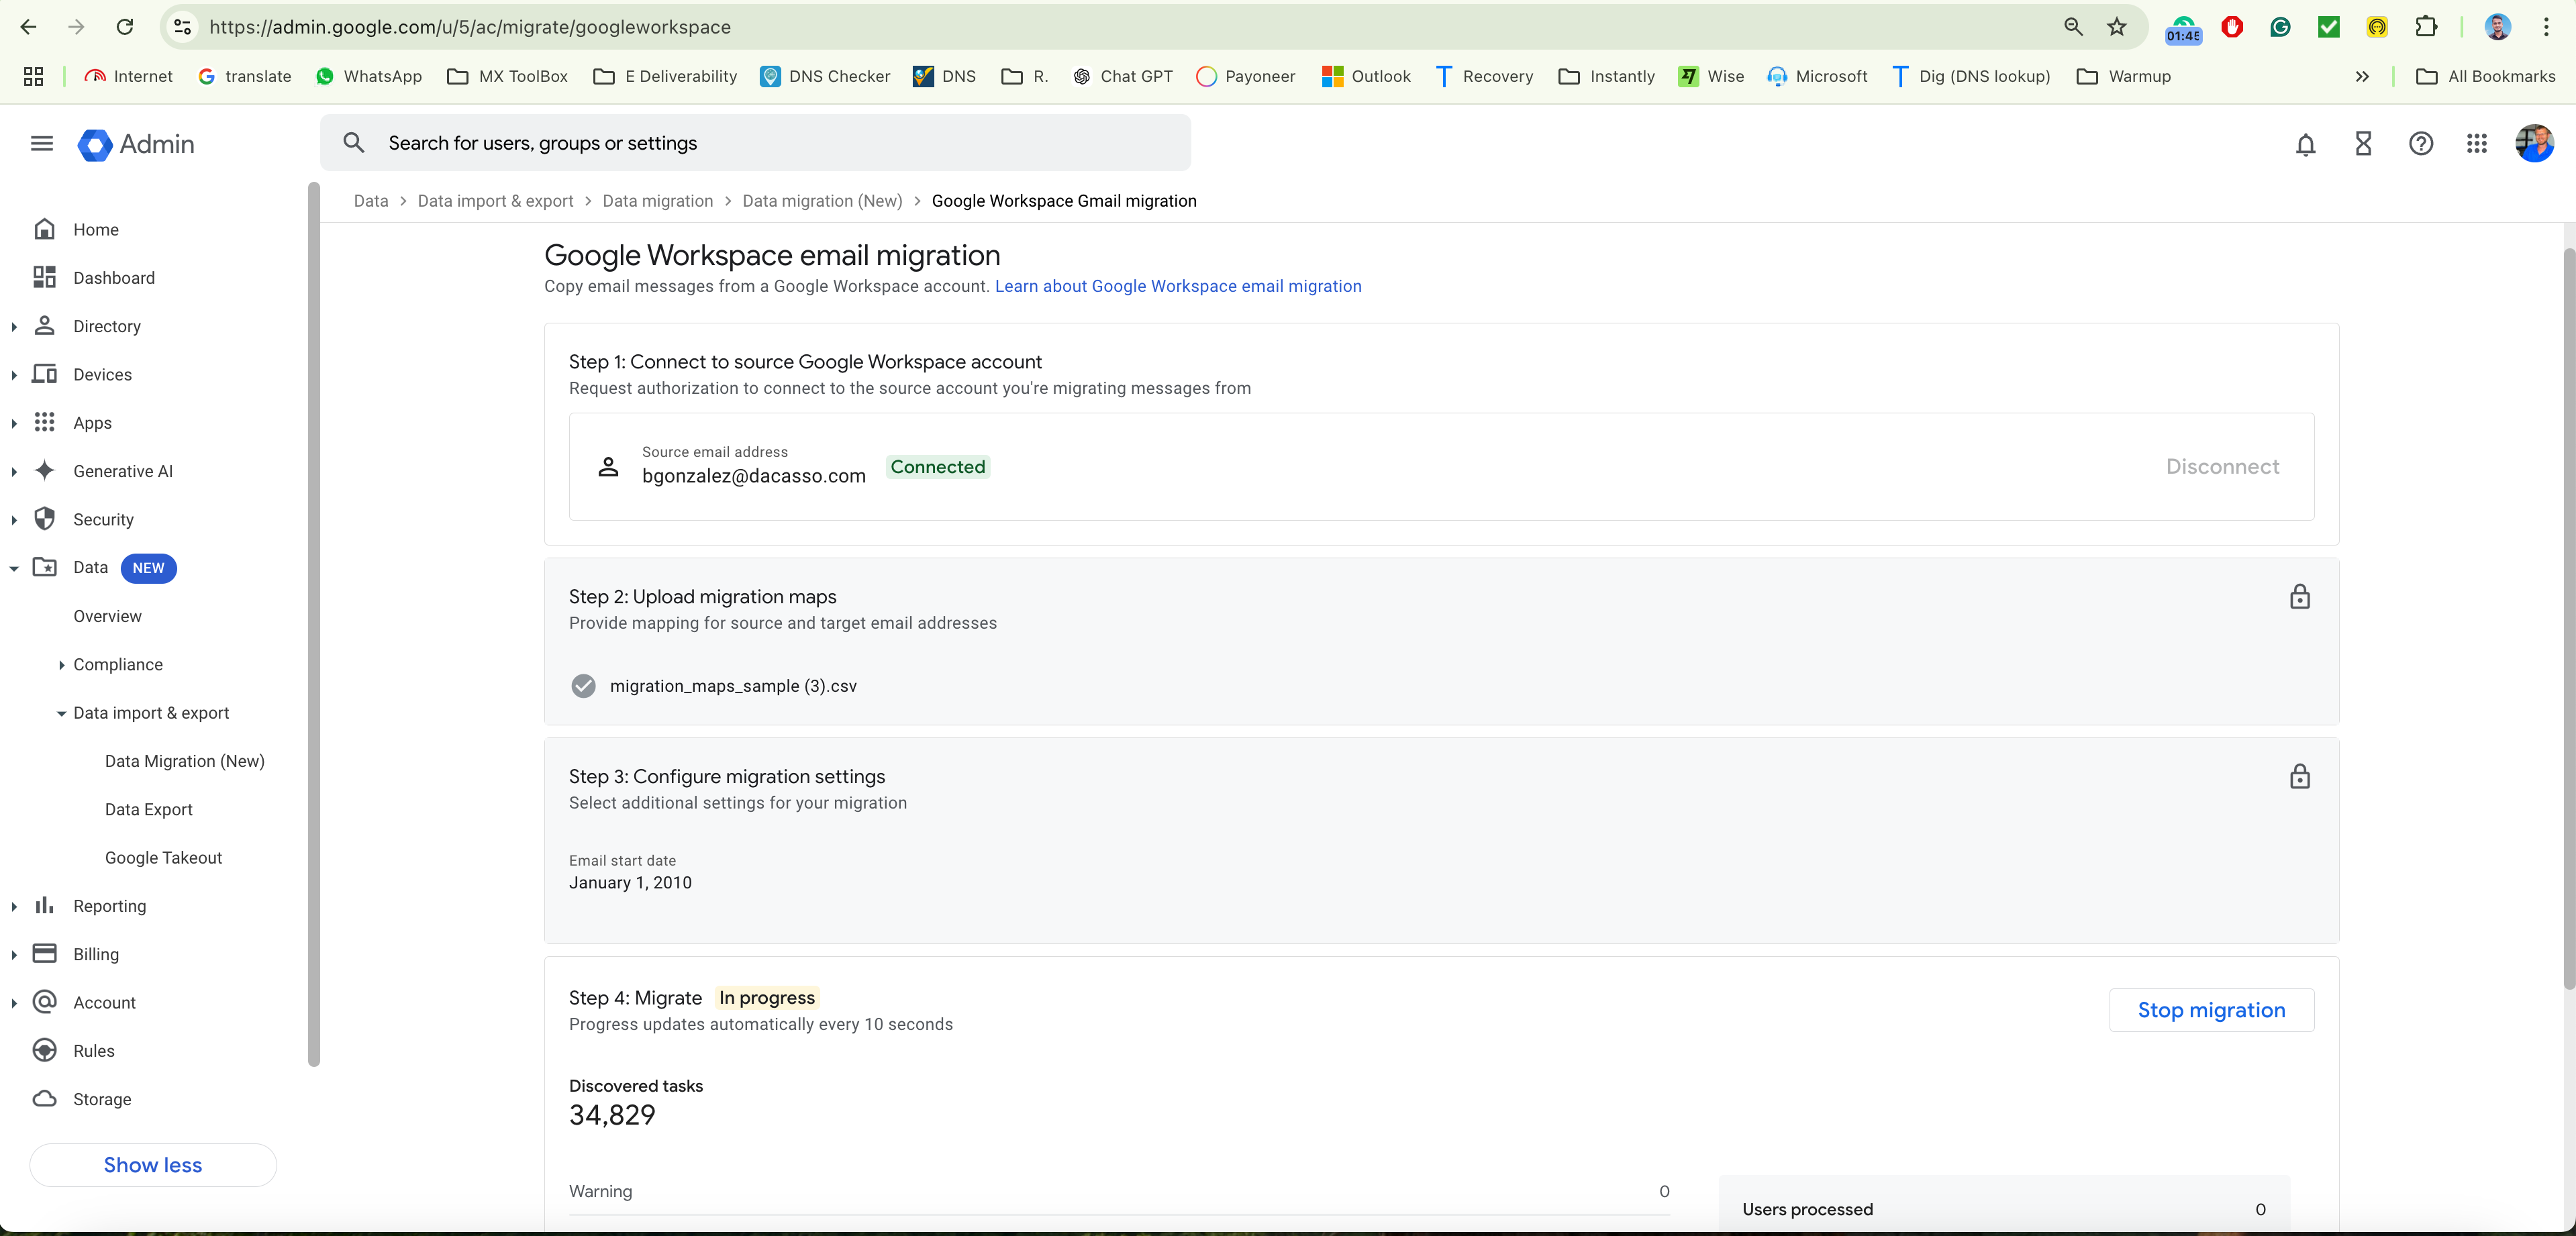Click the browser back arrow
The width and height of the screenshot is (2576, 1236).
[28, 27]
